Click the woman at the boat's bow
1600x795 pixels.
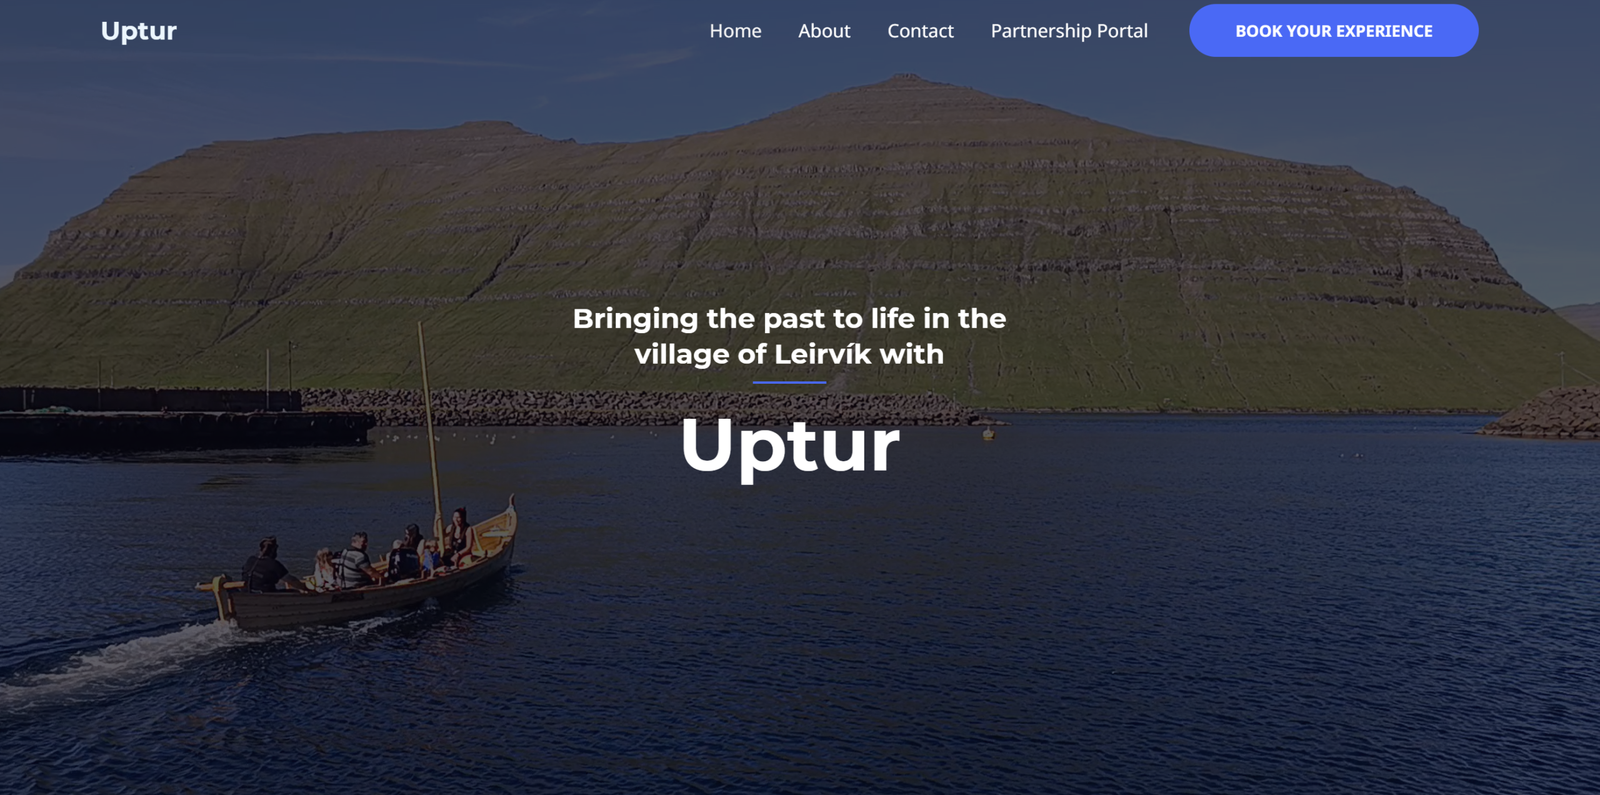click(x=459, y=535)
